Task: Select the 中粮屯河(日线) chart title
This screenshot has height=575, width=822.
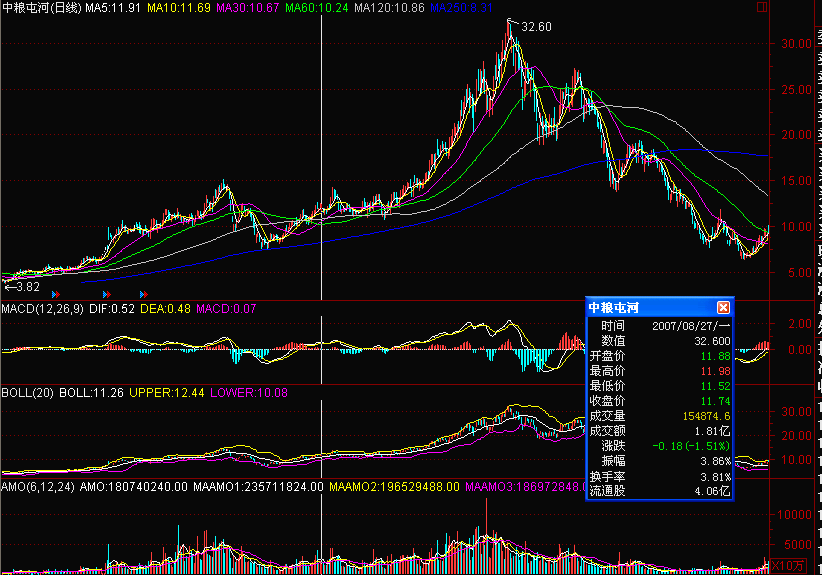Action: click(41, 8)
